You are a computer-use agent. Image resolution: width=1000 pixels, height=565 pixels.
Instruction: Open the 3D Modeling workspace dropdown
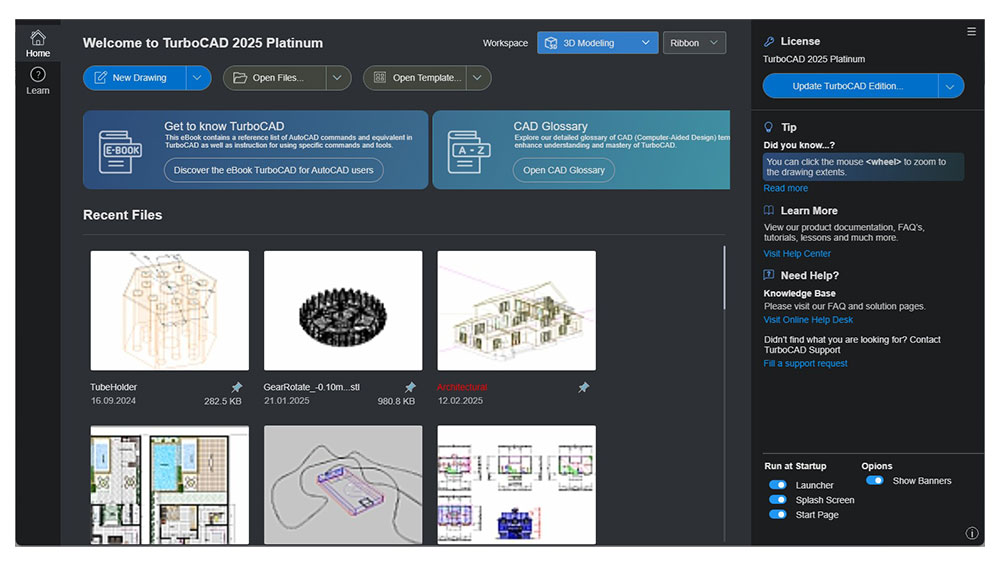tap(598, 43)
